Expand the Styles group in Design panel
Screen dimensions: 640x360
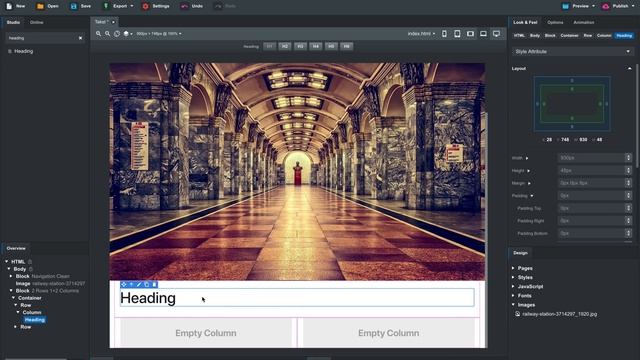(513, 278)
